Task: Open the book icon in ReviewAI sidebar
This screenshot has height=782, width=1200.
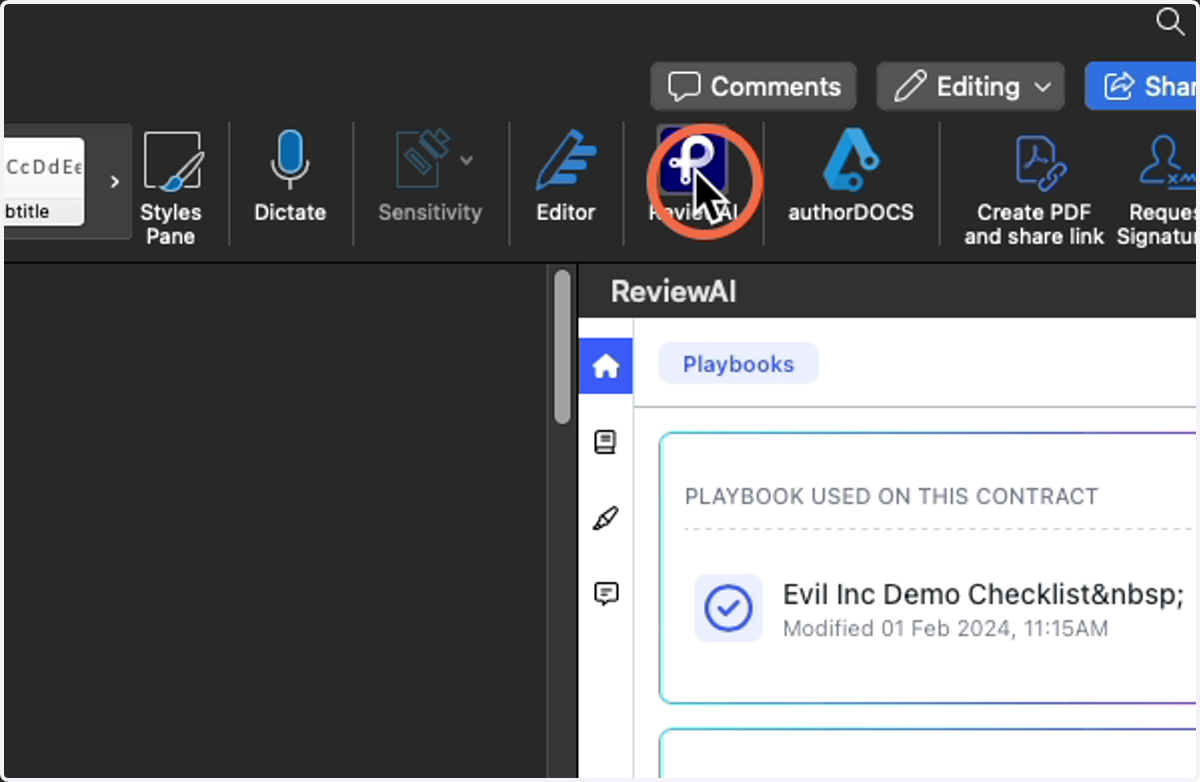Action: pyautogui.click(x=606, y=442)
